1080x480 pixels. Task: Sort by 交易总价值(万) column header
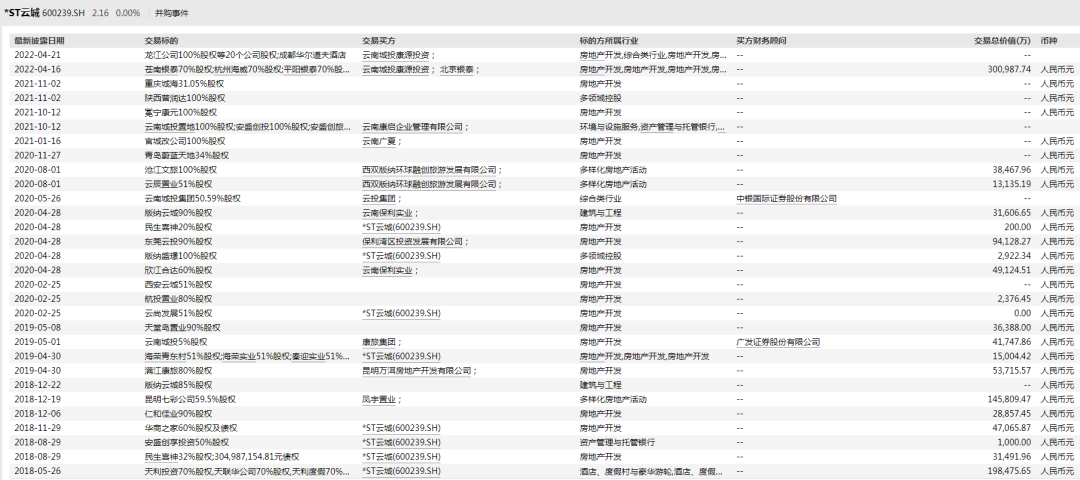1002,41
